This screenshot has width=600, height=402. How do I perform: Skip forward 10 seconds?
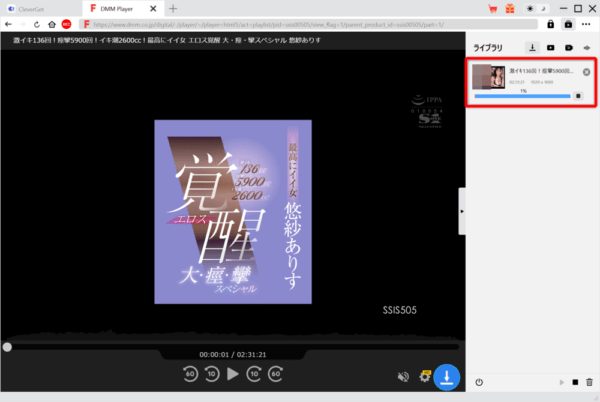254,374
